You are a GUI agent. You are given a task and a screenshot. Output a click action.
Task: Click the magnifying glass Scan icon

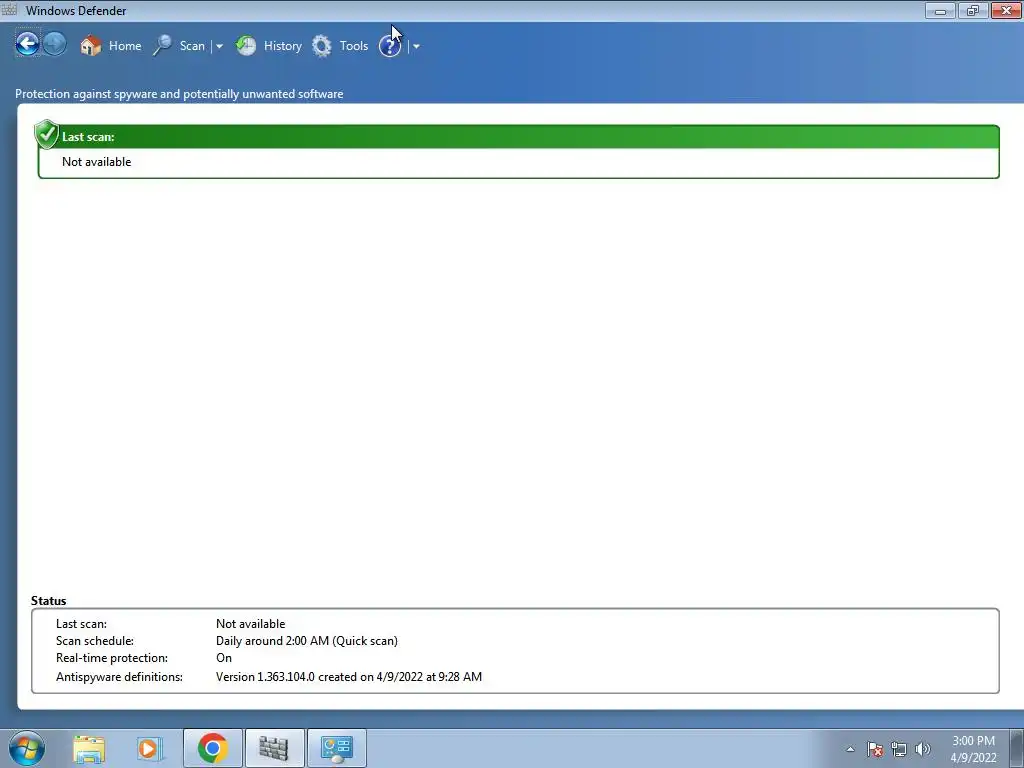163,46
